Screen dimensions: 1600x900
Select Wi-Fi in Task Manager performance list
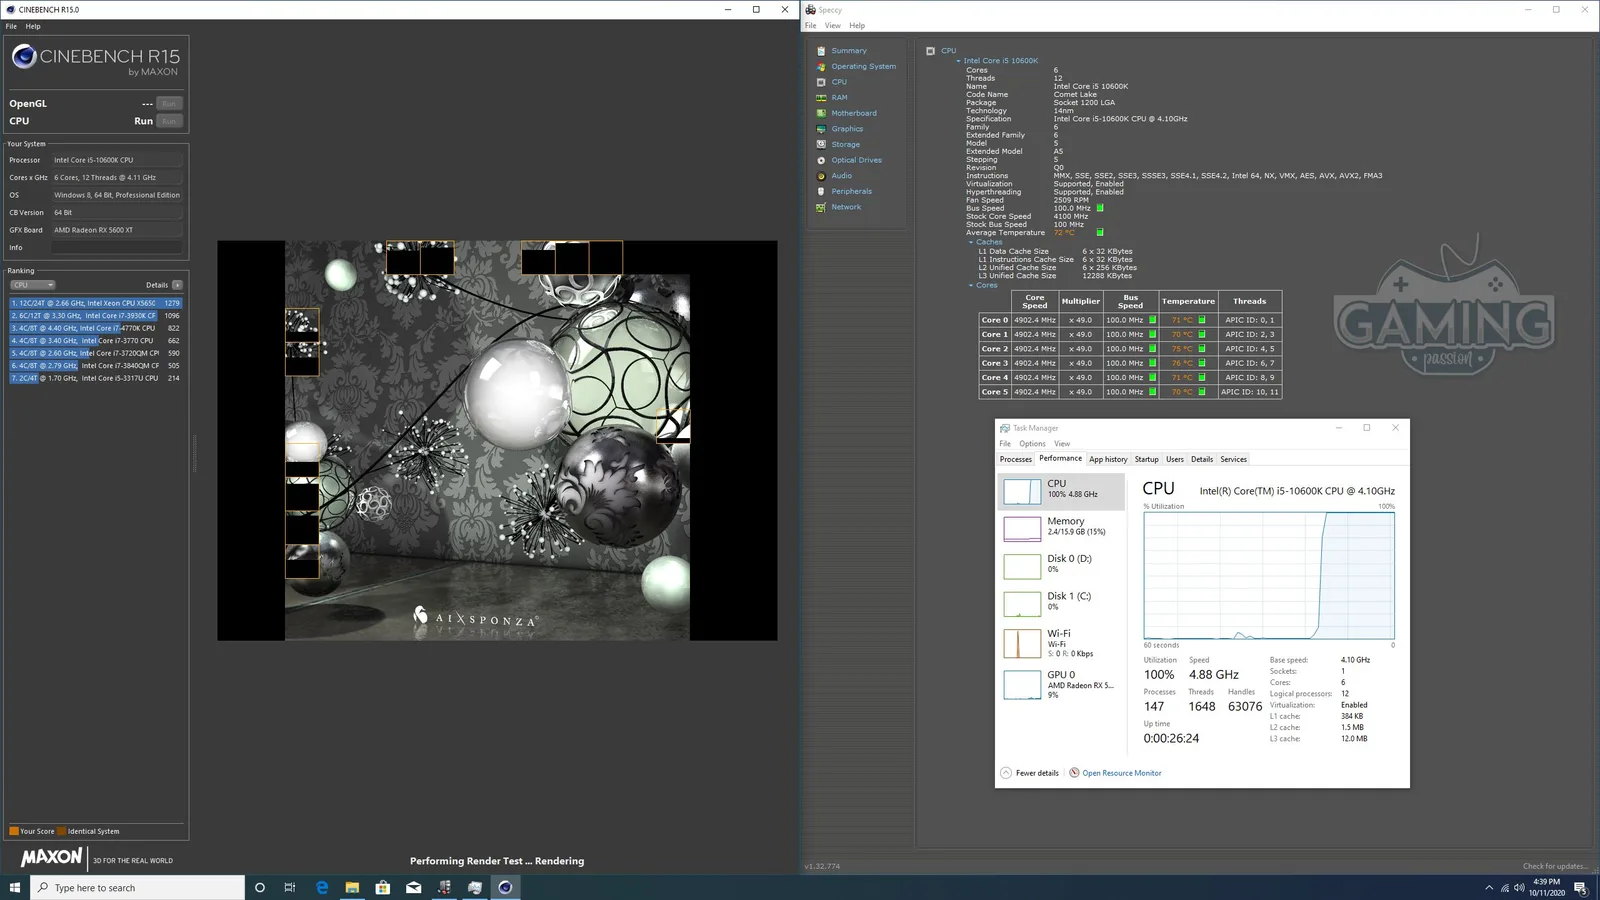coord(1061,643)
